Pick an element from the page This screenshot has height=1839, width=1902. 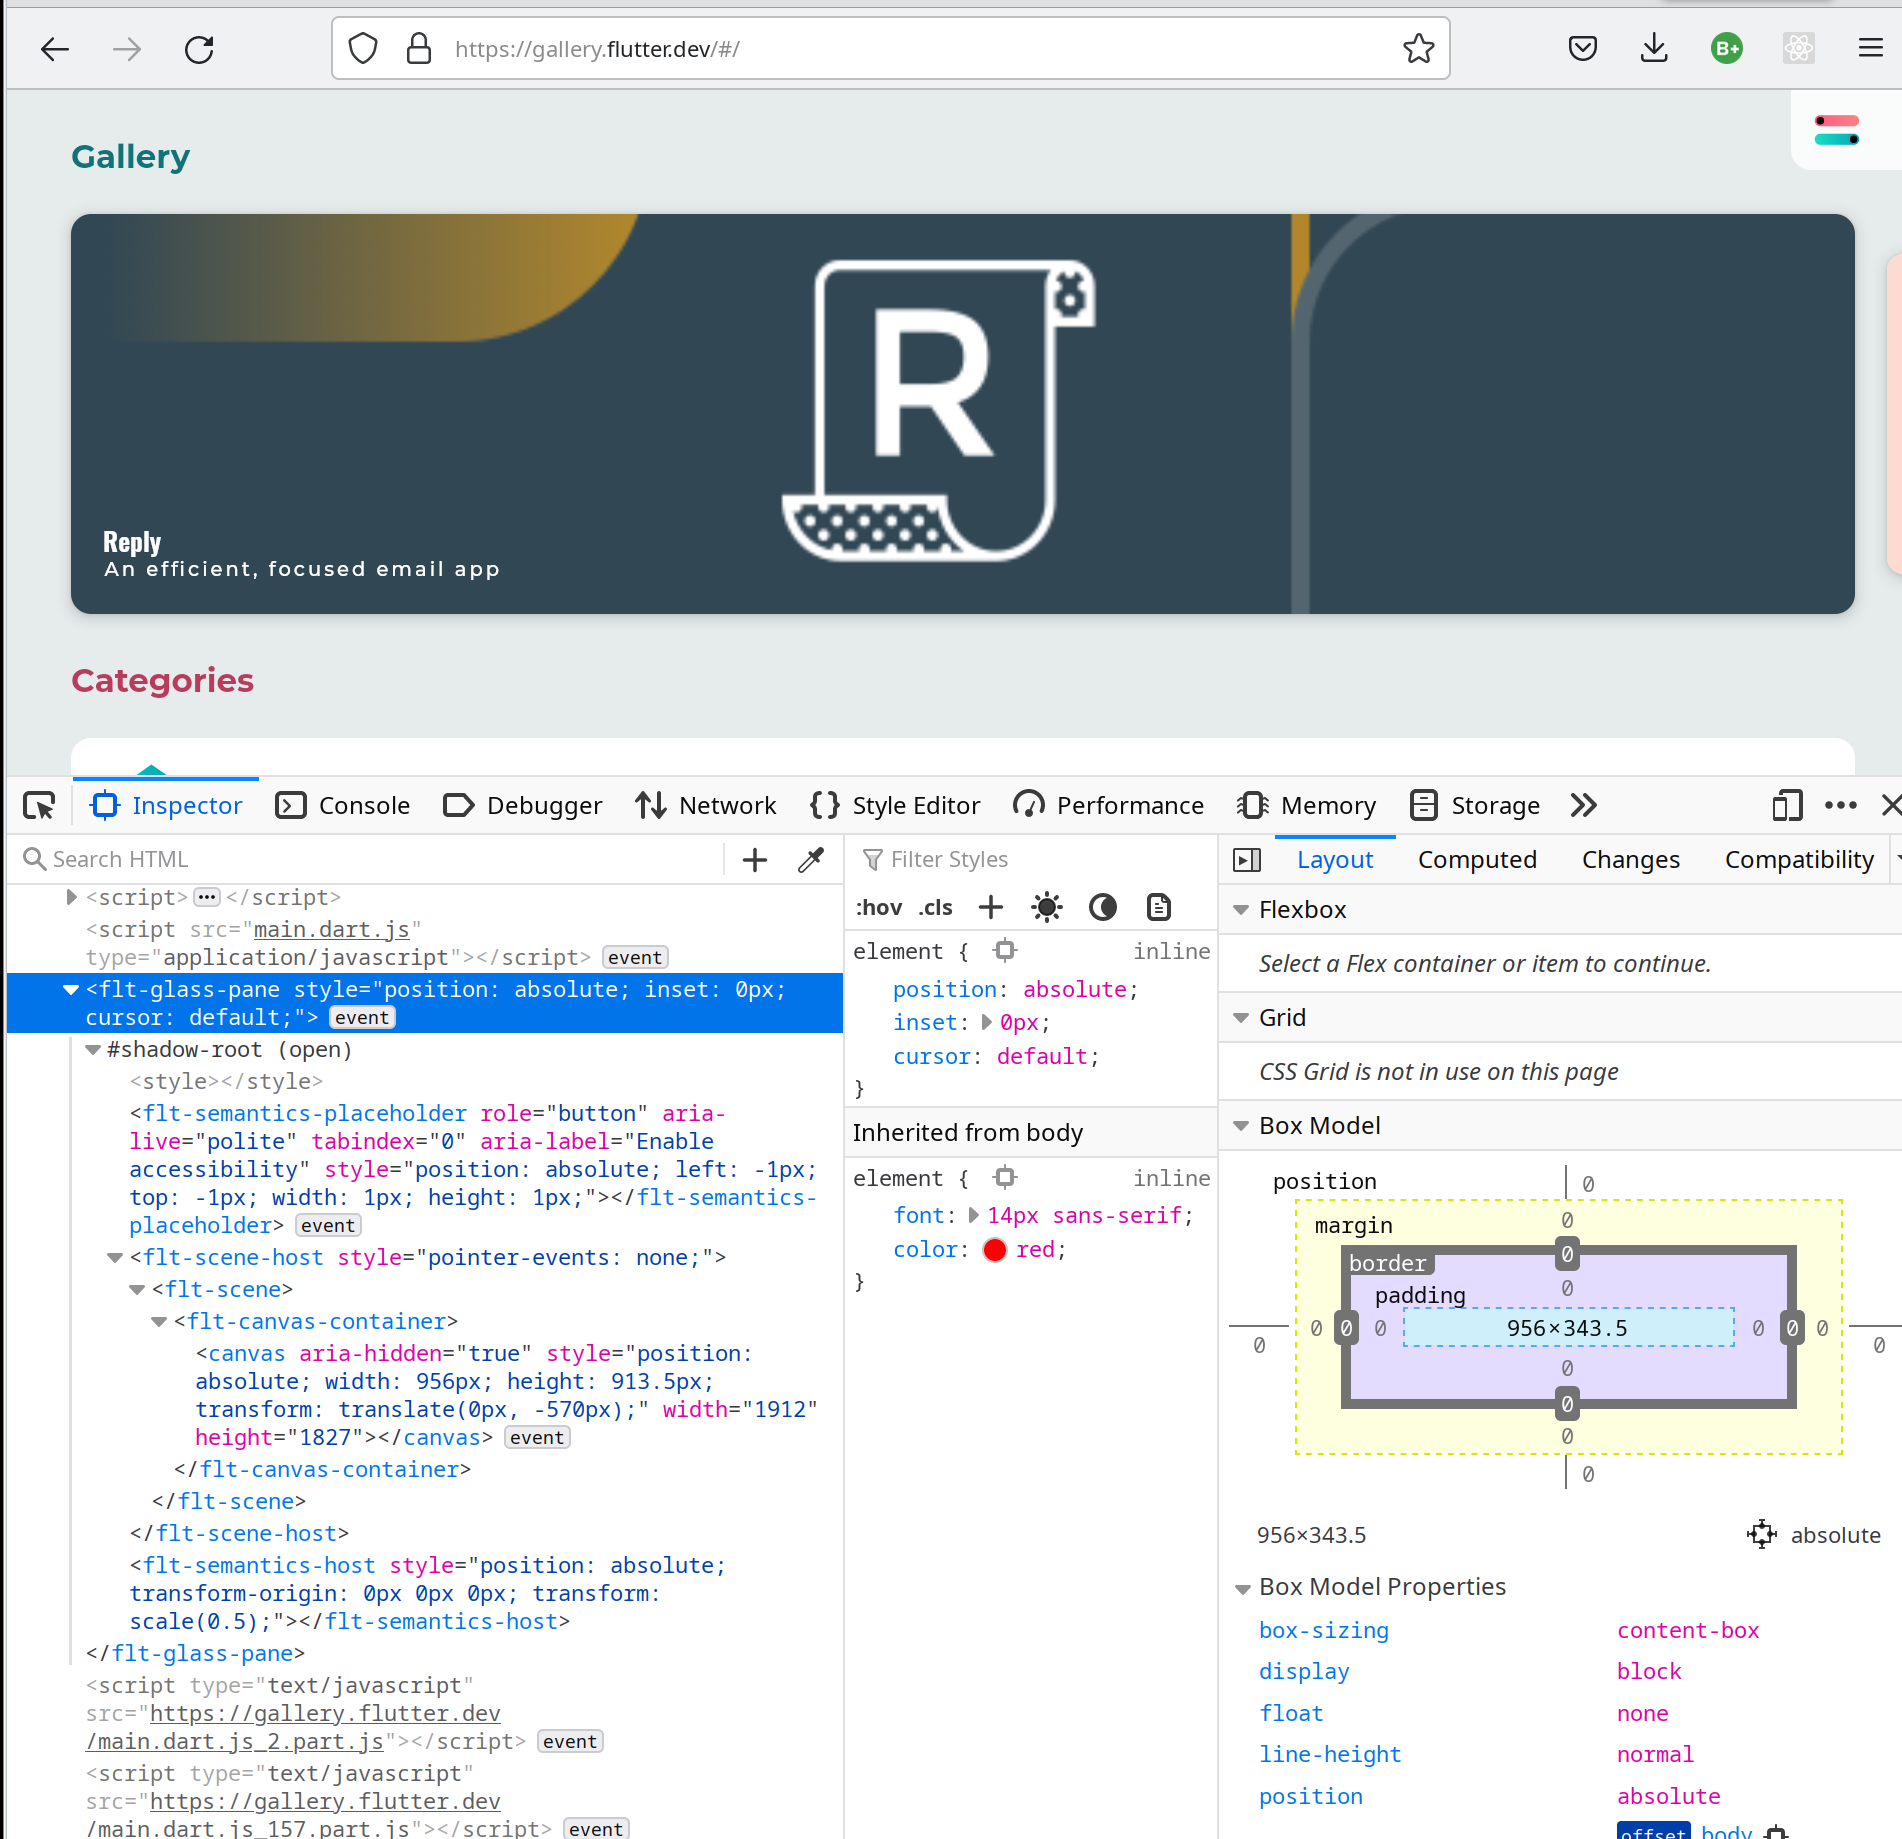(40, 805)
